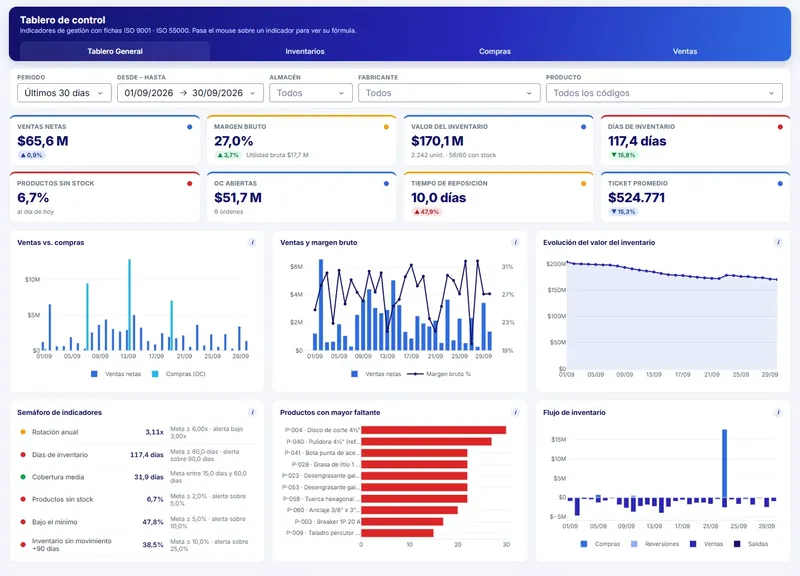The image size is (800, 576).
Task: Click the Compras swatch in Flujo de inventario legend
Action: (584, 544)
